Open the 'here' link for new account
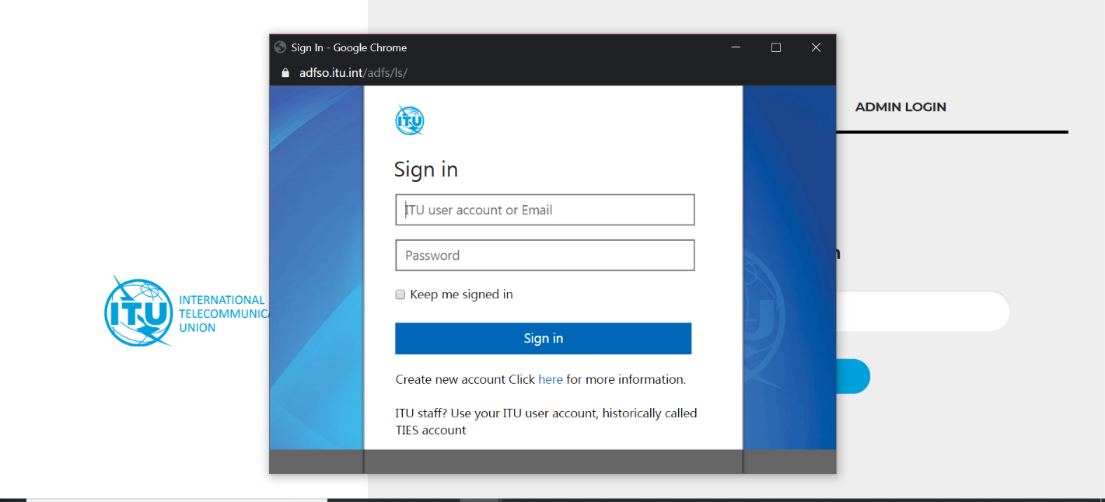The image size is (1105, 502). (550, 379)
